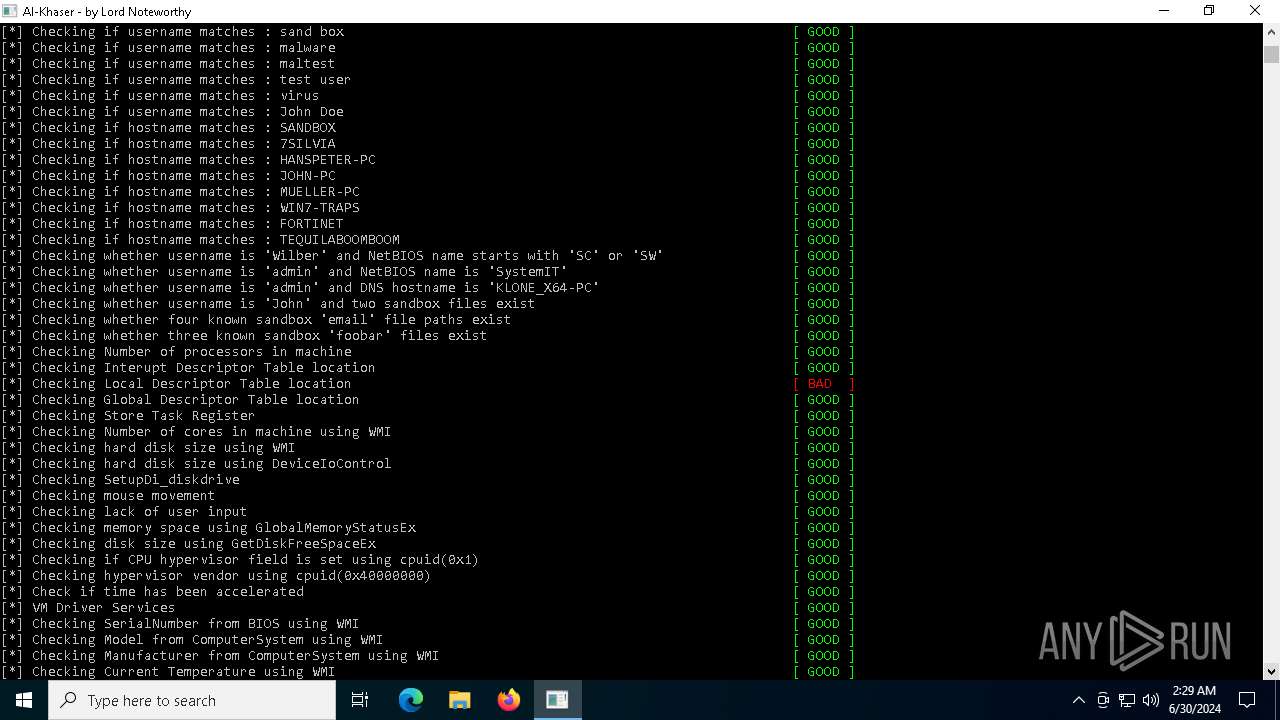Select line about sandbox 'foobar' files
Screen dimensions: 1280x720
(244, 335)
